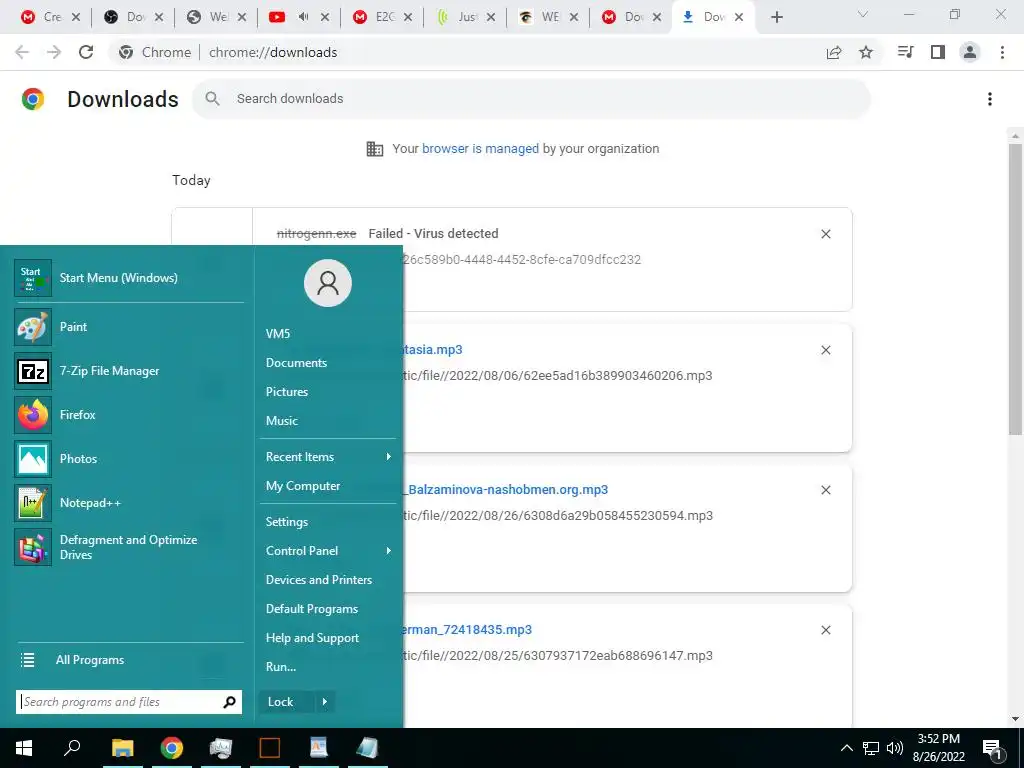Show hidden system tray icons
1024x768 pixels.
pos(846,748)
